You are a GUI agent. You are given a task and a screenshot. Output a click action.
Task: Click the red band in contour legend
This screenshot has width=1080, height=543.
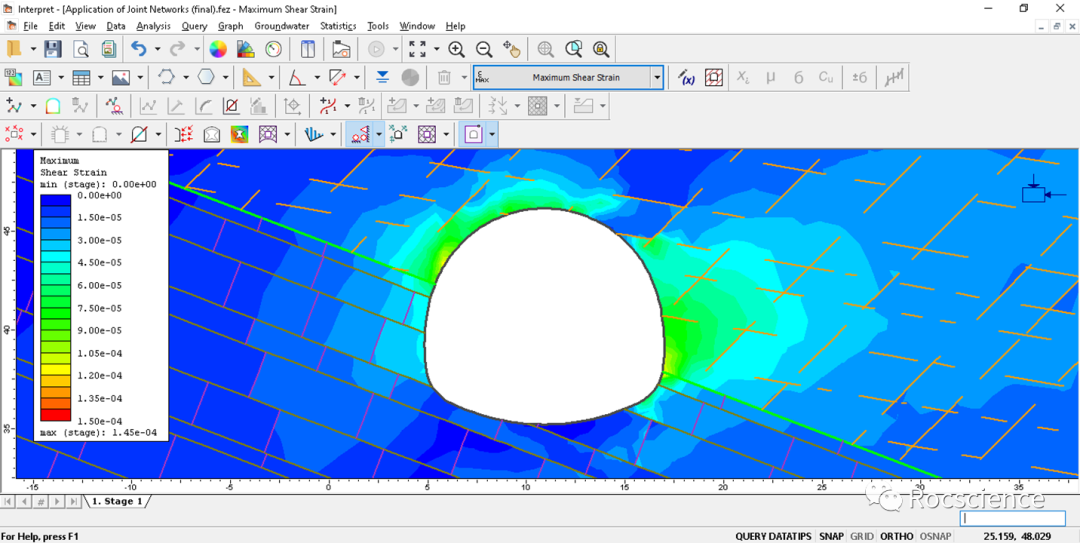click(x=55, y=415)
